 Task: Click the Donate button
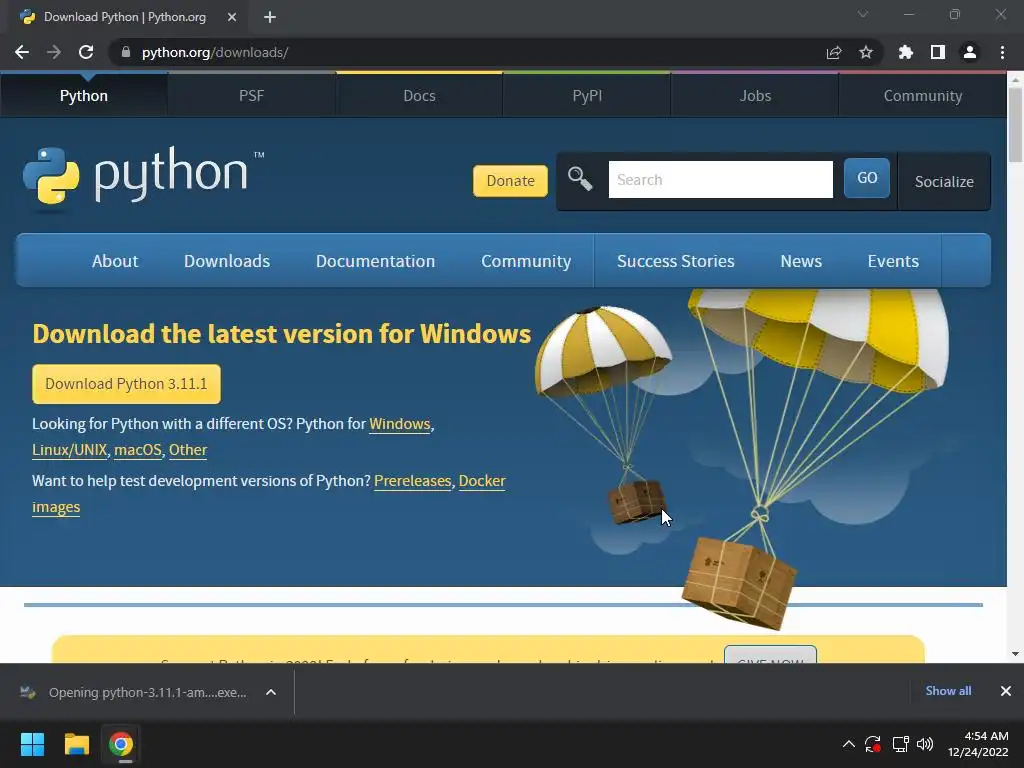pyautogui.click(x=510, y=181)
